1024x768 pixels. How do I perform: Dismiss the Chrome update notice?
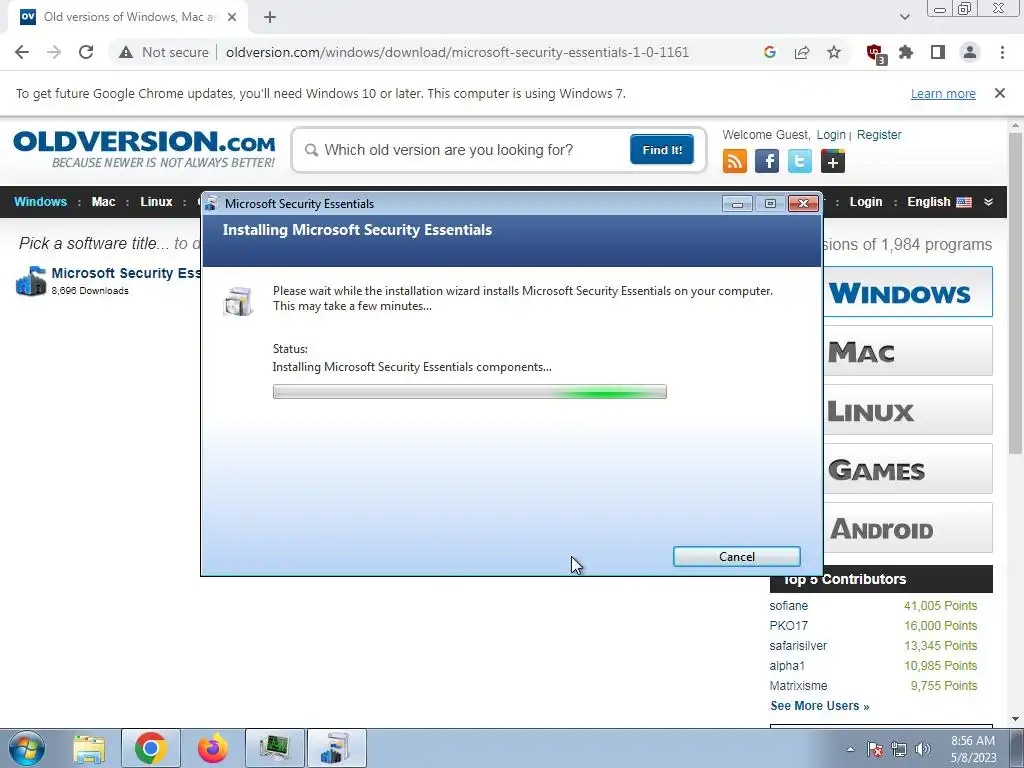coord(1000,93)
